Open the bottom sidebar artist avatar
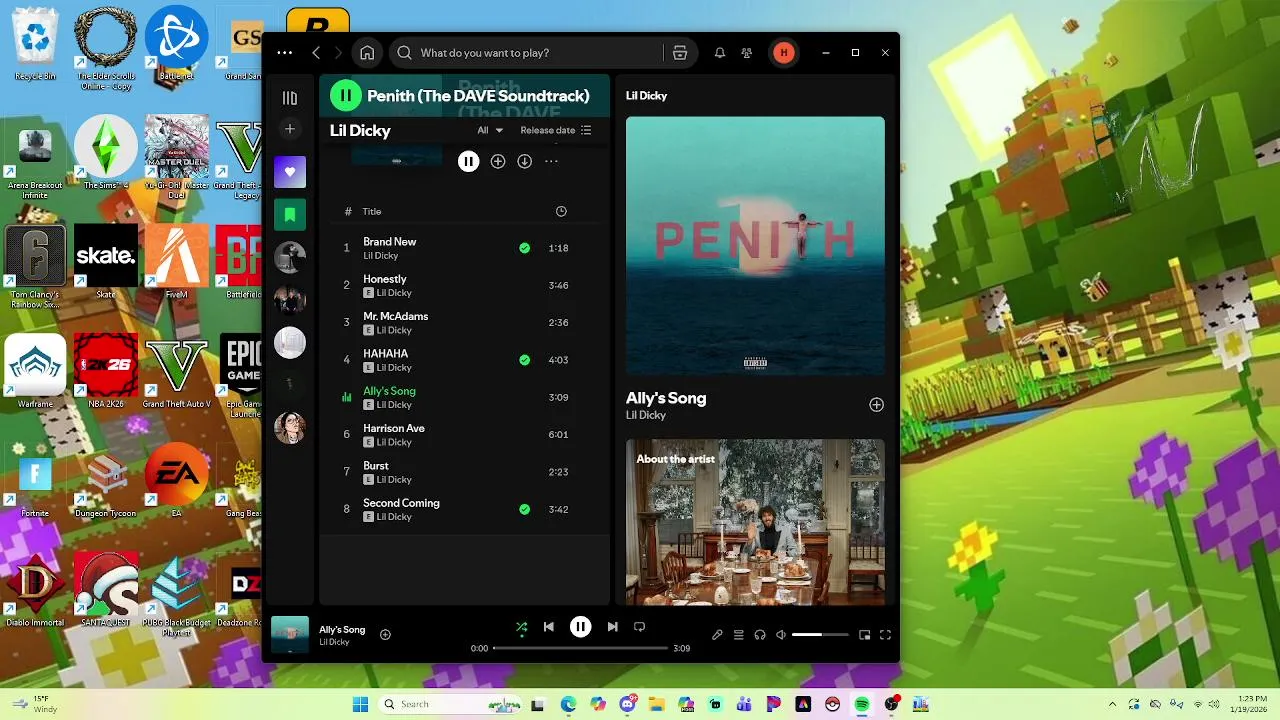This screenshot has width=1280, height=720. pyautogui.click(x=290, y=428)
